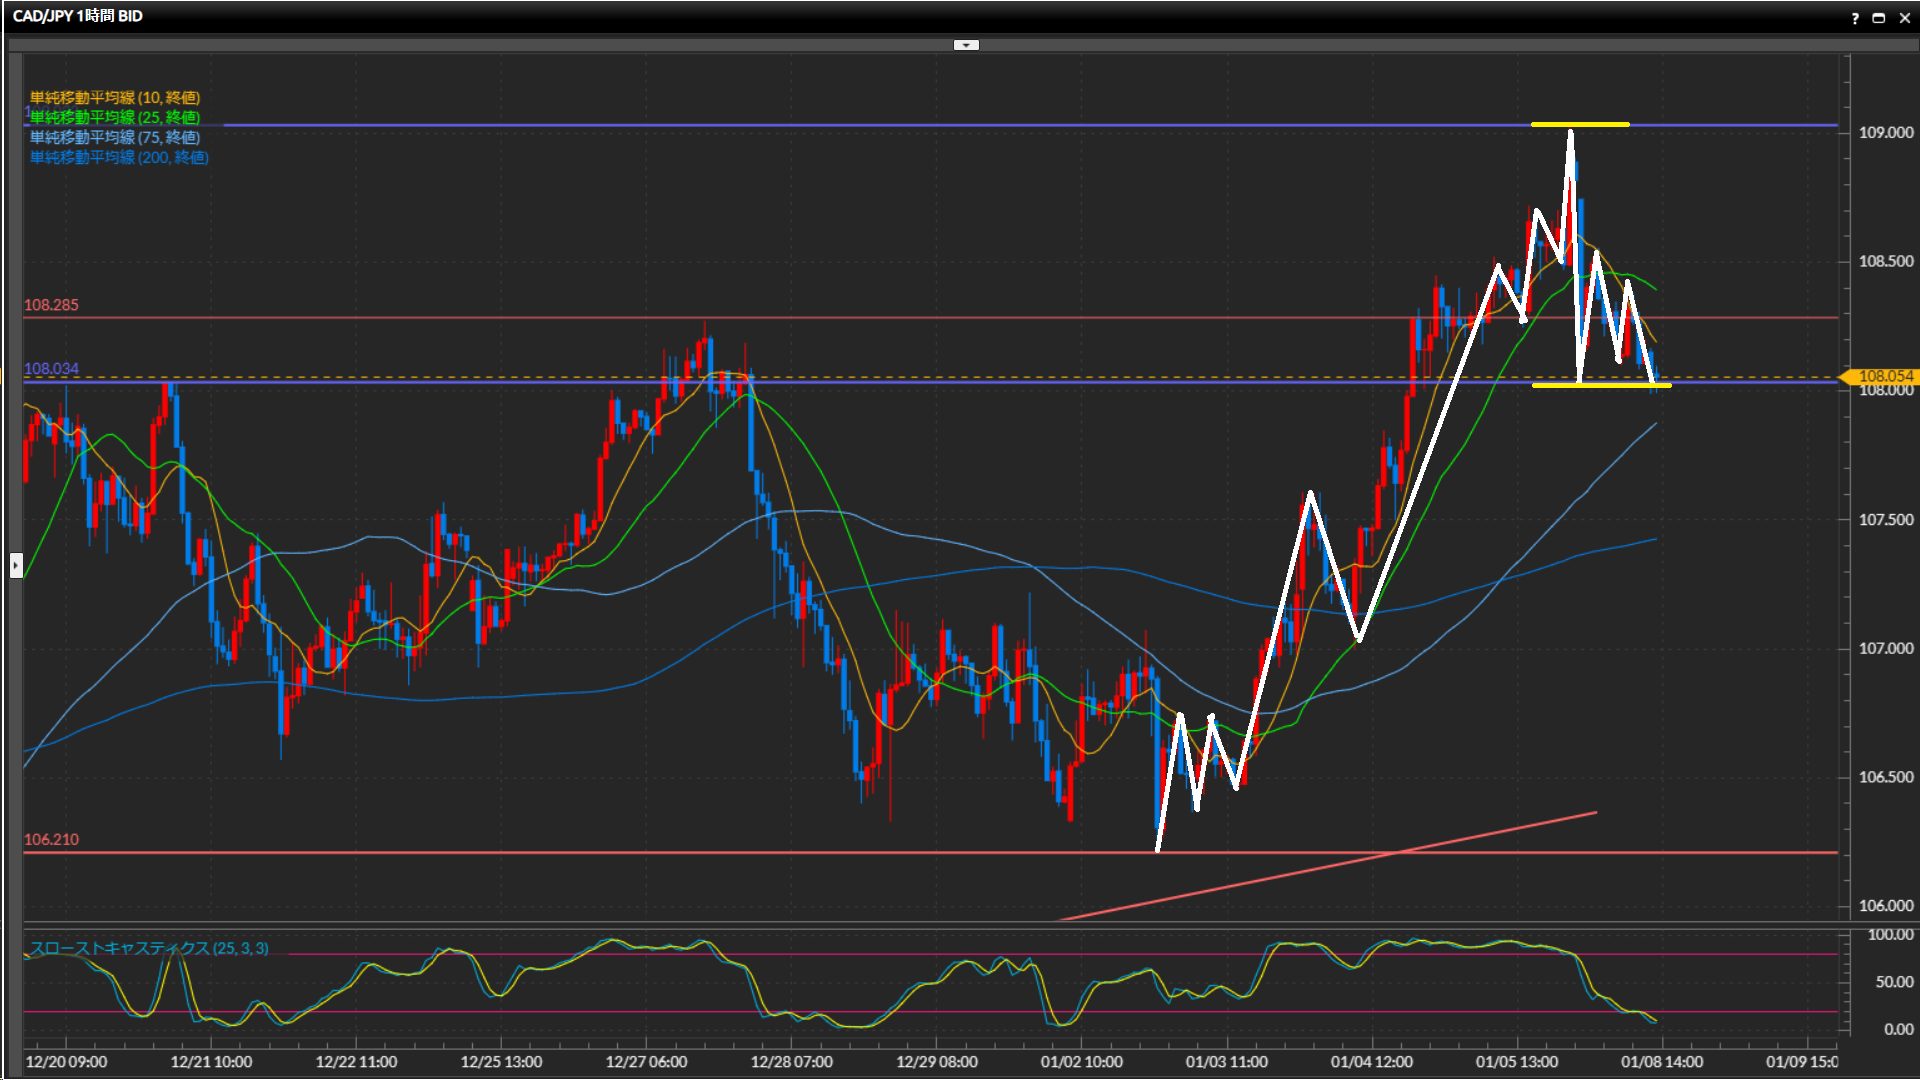The width and height of the screenshot is (1920, 1080).
Task: Click the orange current price tag 108.054
Action: click(x=1884, y=376)
